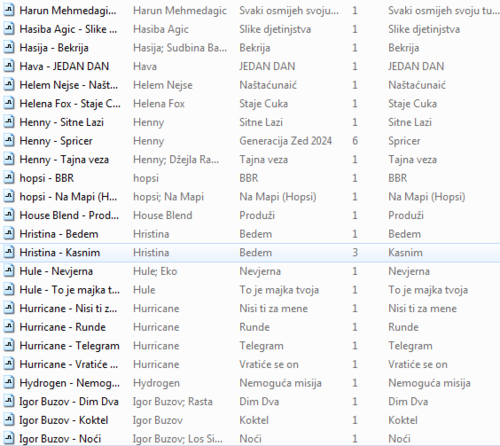Select the Hurricane - Runde entry

pyautogui.click(x=63, y=327)
